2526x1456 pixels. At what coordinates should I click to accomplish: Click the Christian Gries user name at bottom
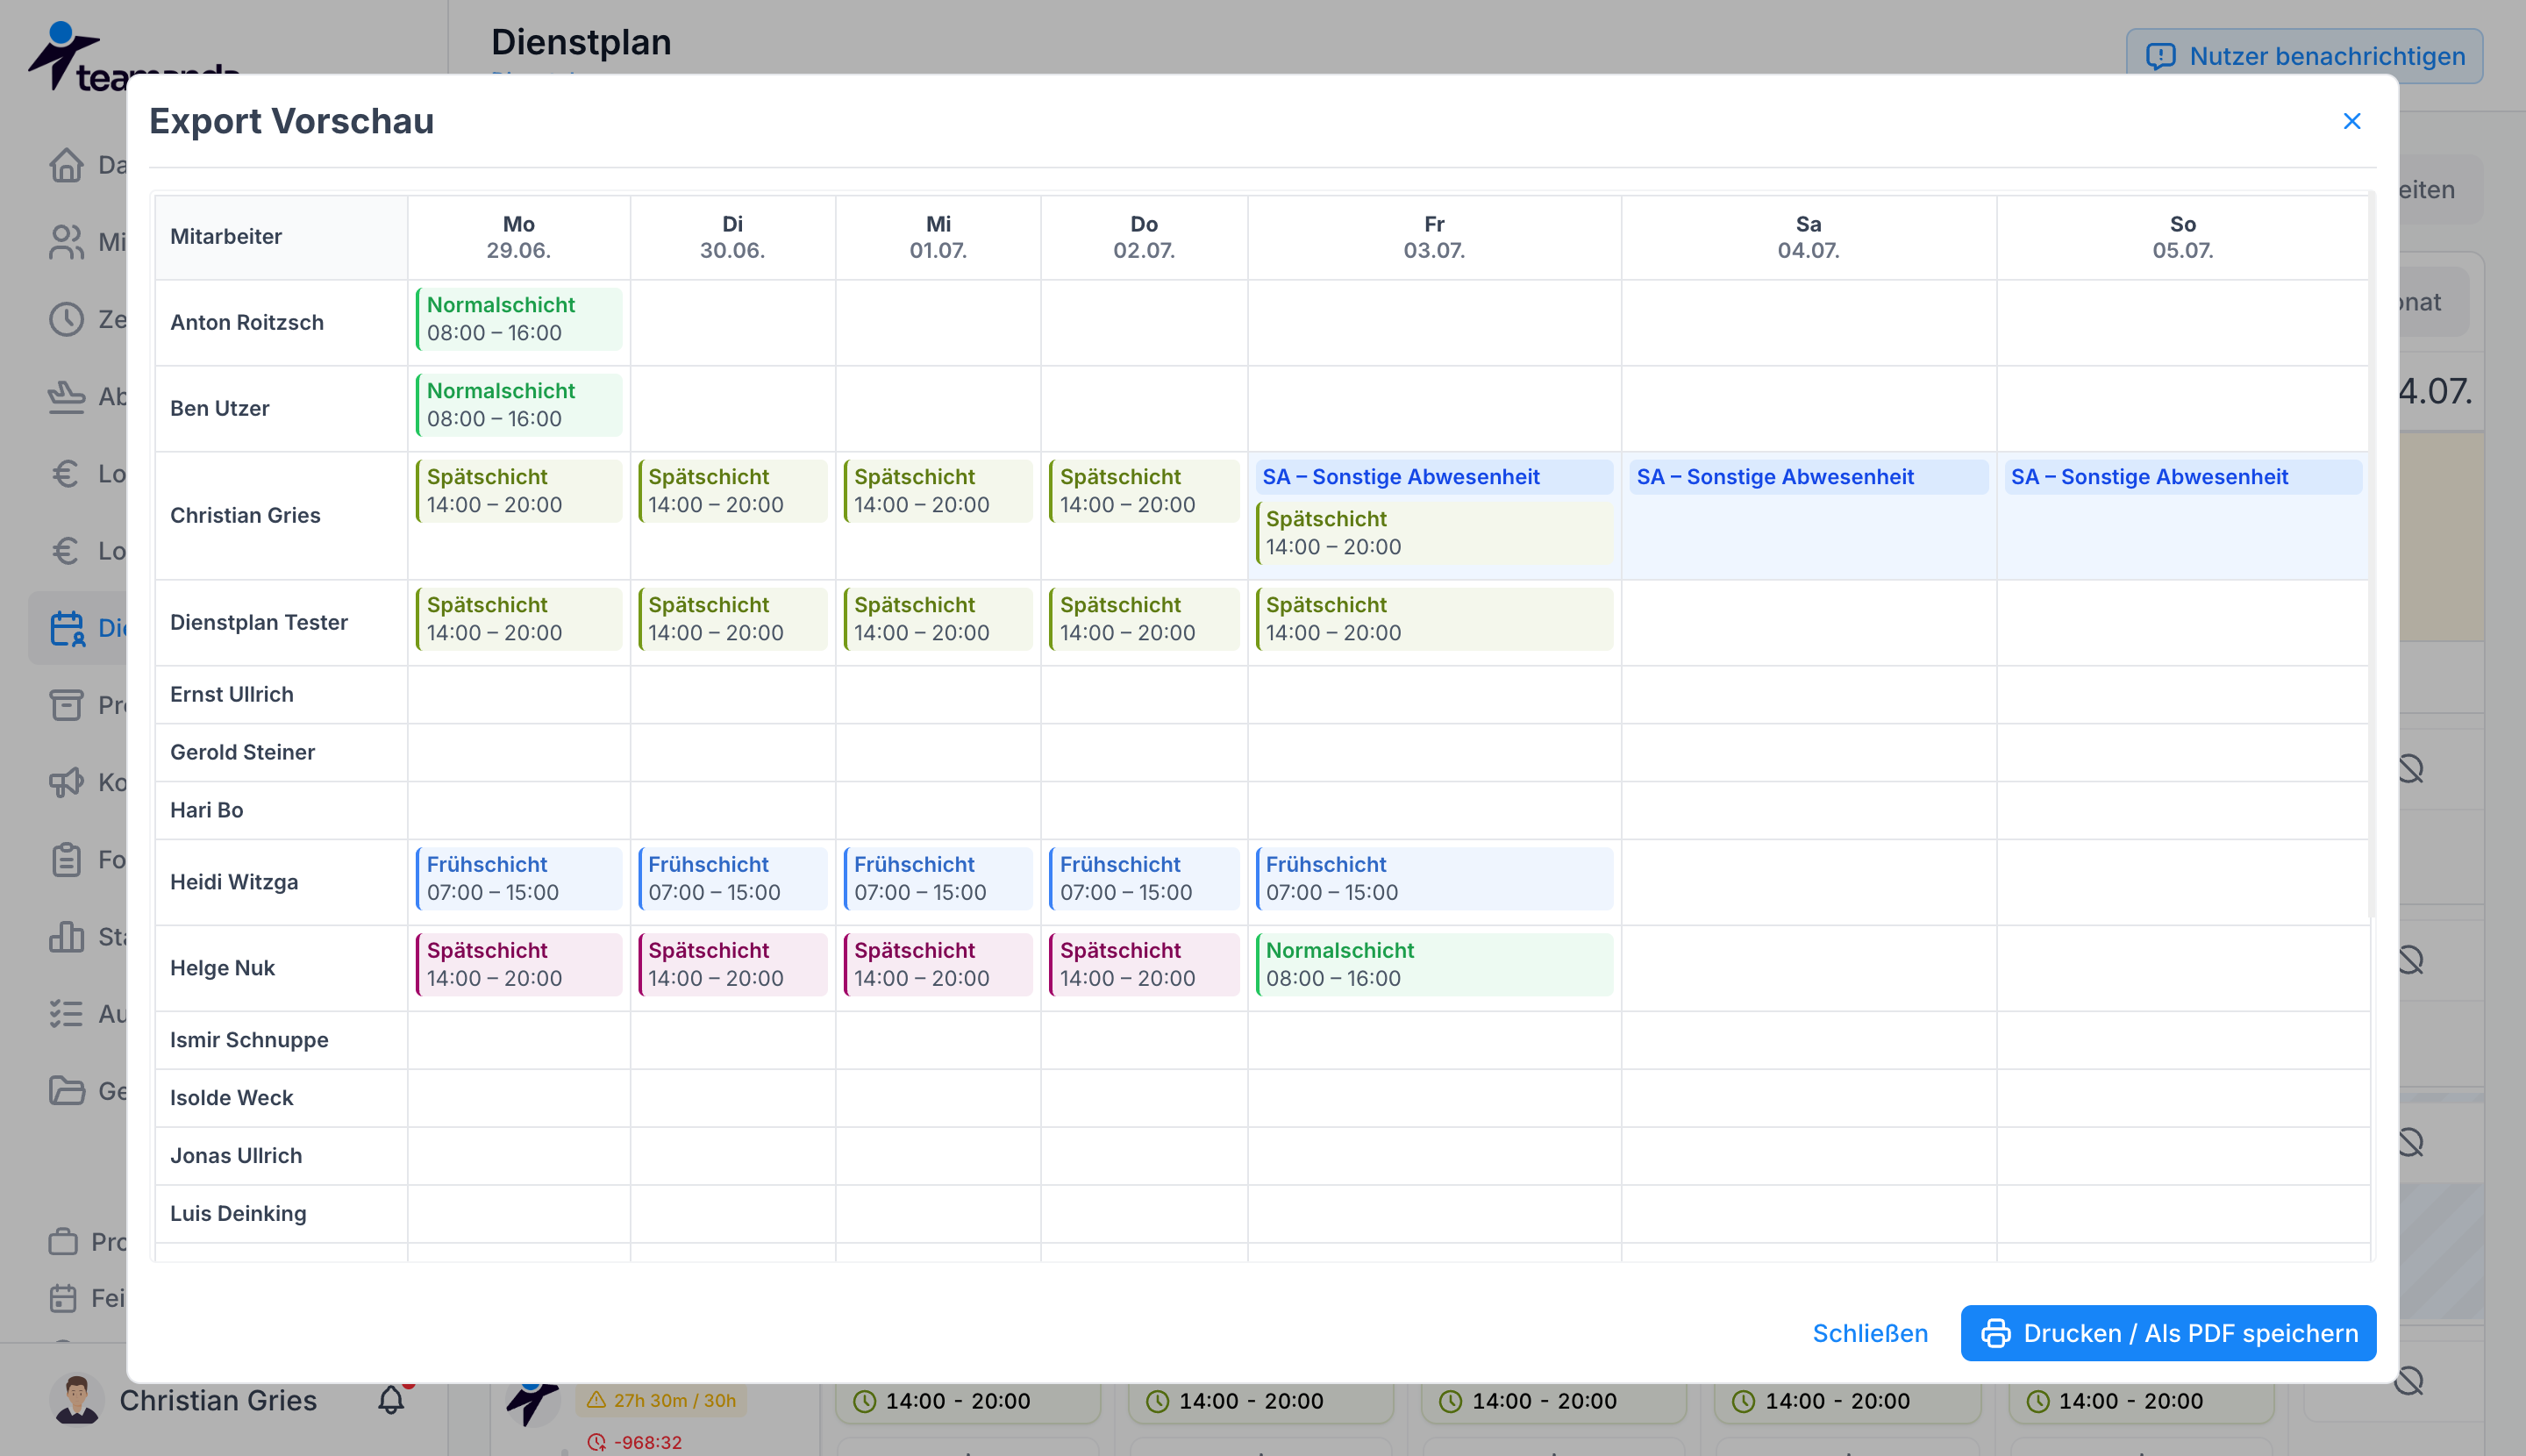(x=218, y=1400)
